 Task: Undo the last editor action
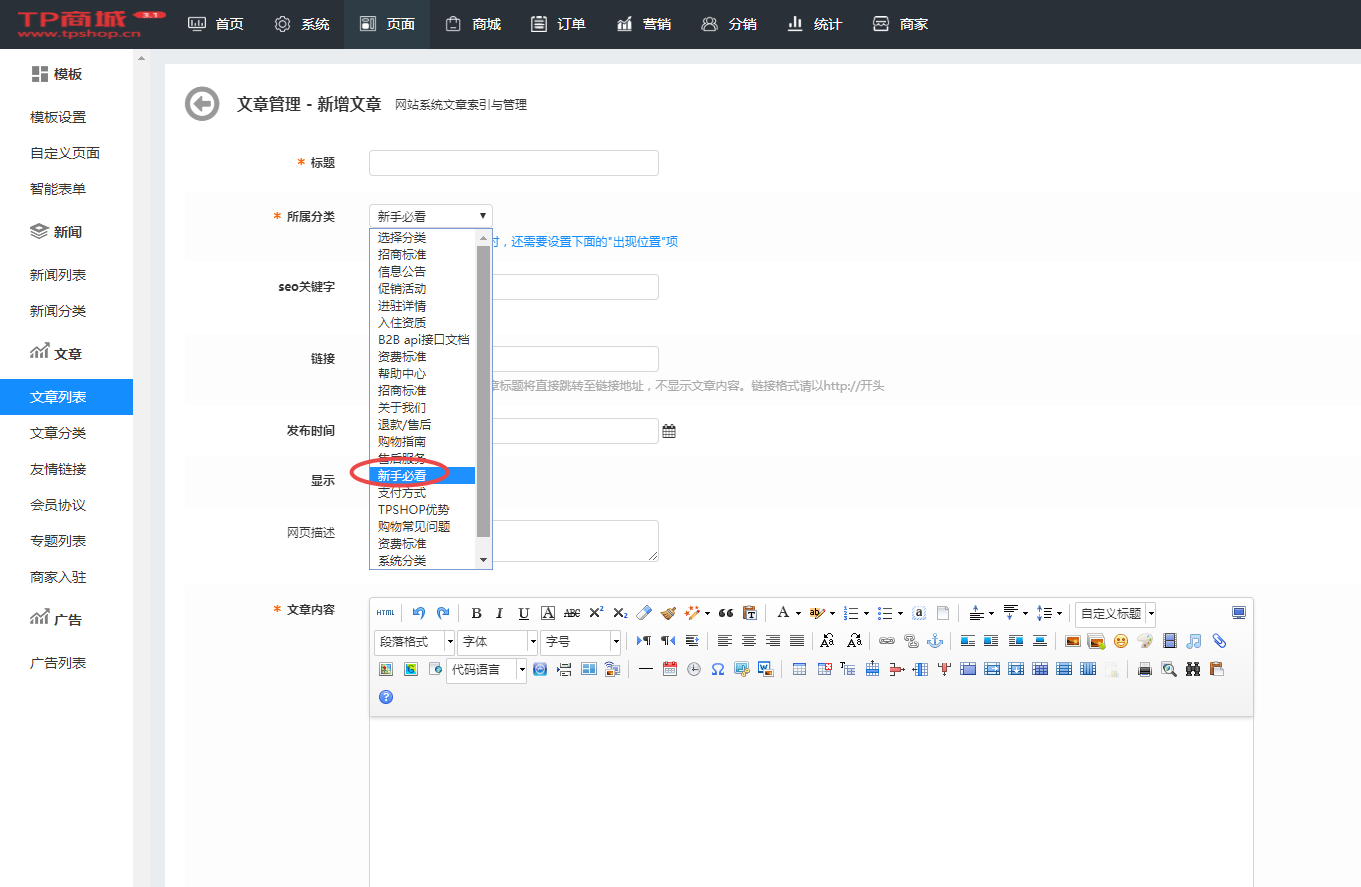click(417, 612)
